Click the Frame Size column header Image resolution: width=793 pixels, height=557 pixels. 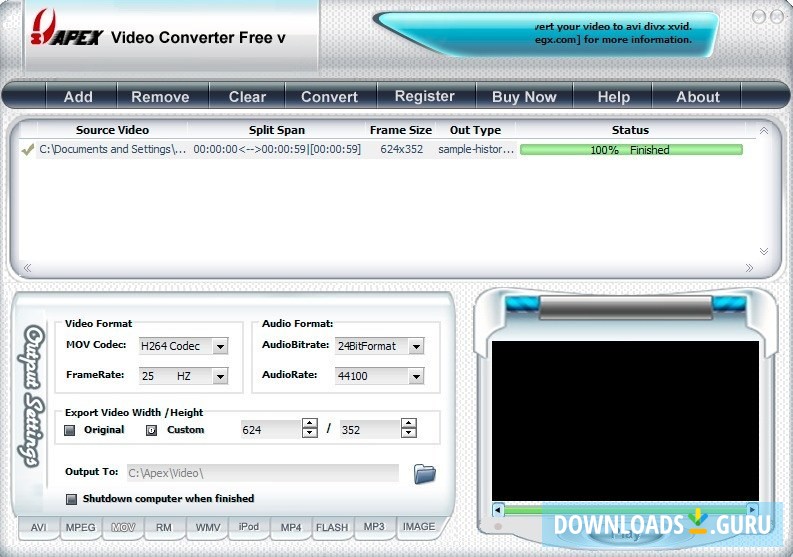[401, 130]
